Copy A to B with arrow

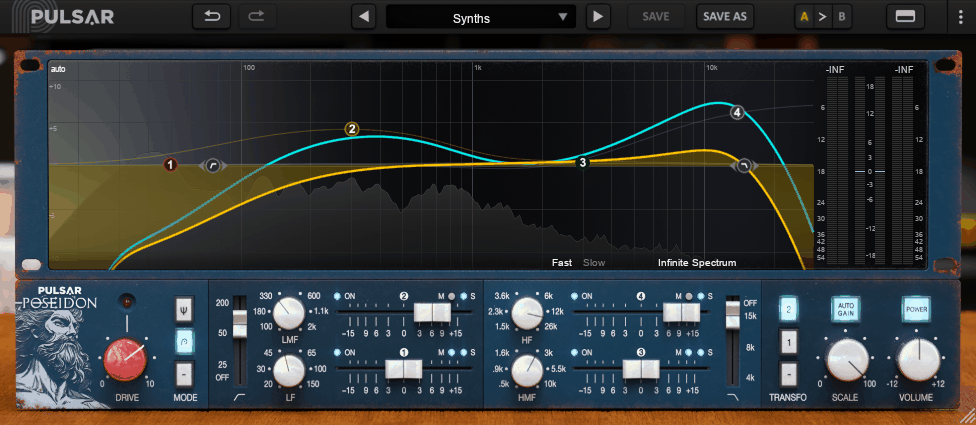click(822, 17)
